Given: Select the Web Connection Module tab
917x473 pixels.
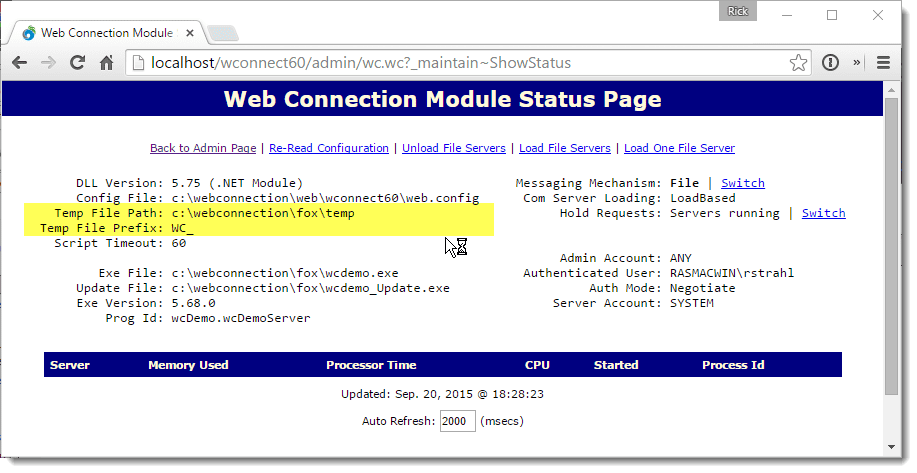Looking at the screenshot, I should tap(97, 33).
